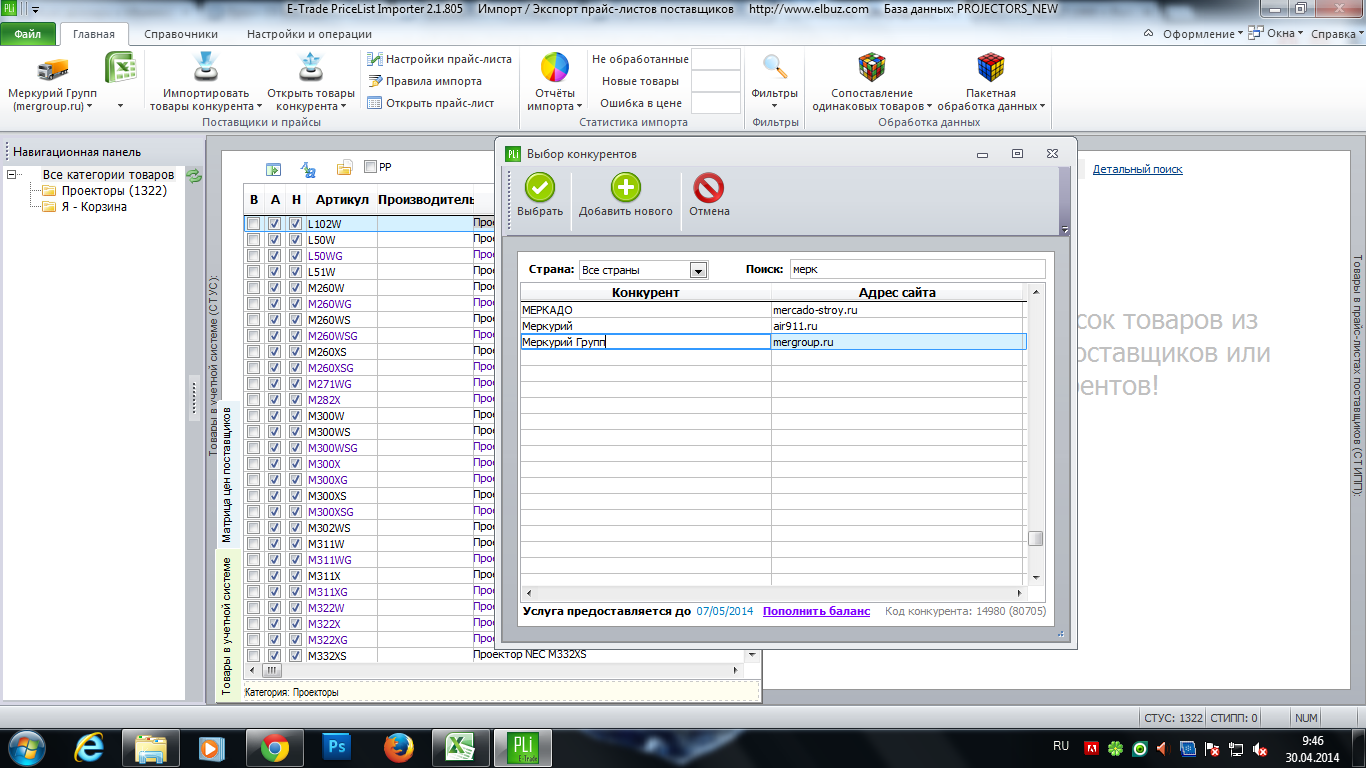Open Google Chrome from taskbar

coord(275,747)
